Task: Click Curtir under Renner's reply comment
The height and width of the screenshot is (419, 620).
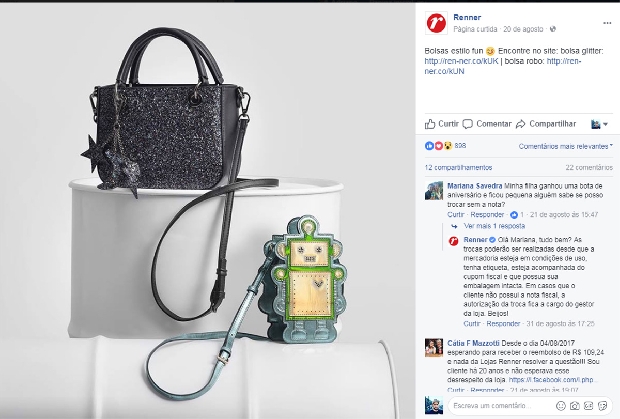Action: [x=472, y=324]
